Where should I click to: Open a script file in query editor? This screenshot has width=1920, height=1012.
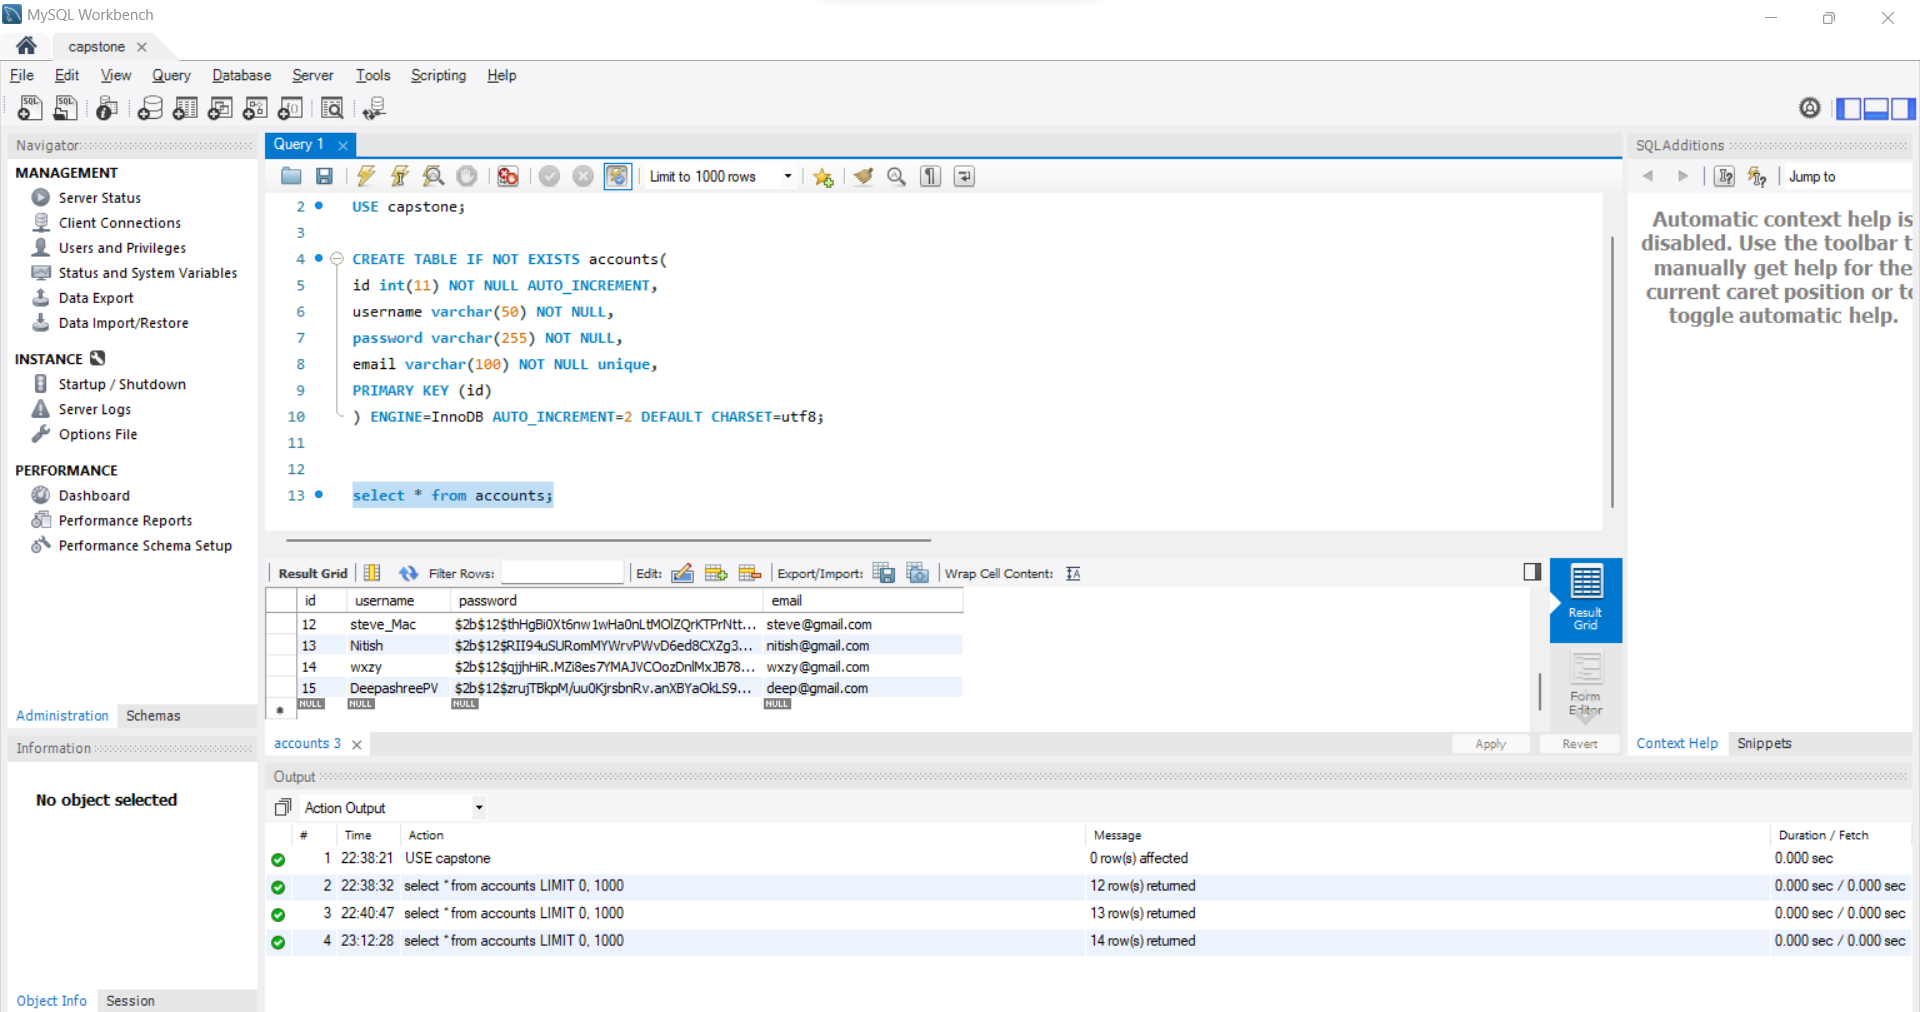pos(291,176)
